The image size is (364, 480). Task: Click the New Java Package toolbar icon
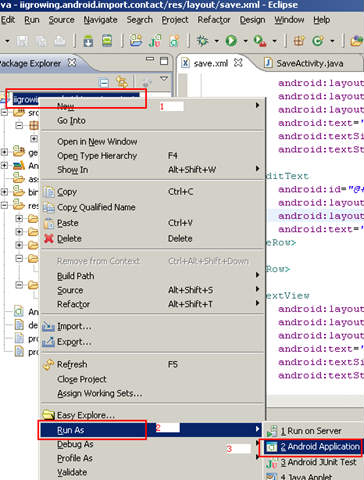point(299,41)
